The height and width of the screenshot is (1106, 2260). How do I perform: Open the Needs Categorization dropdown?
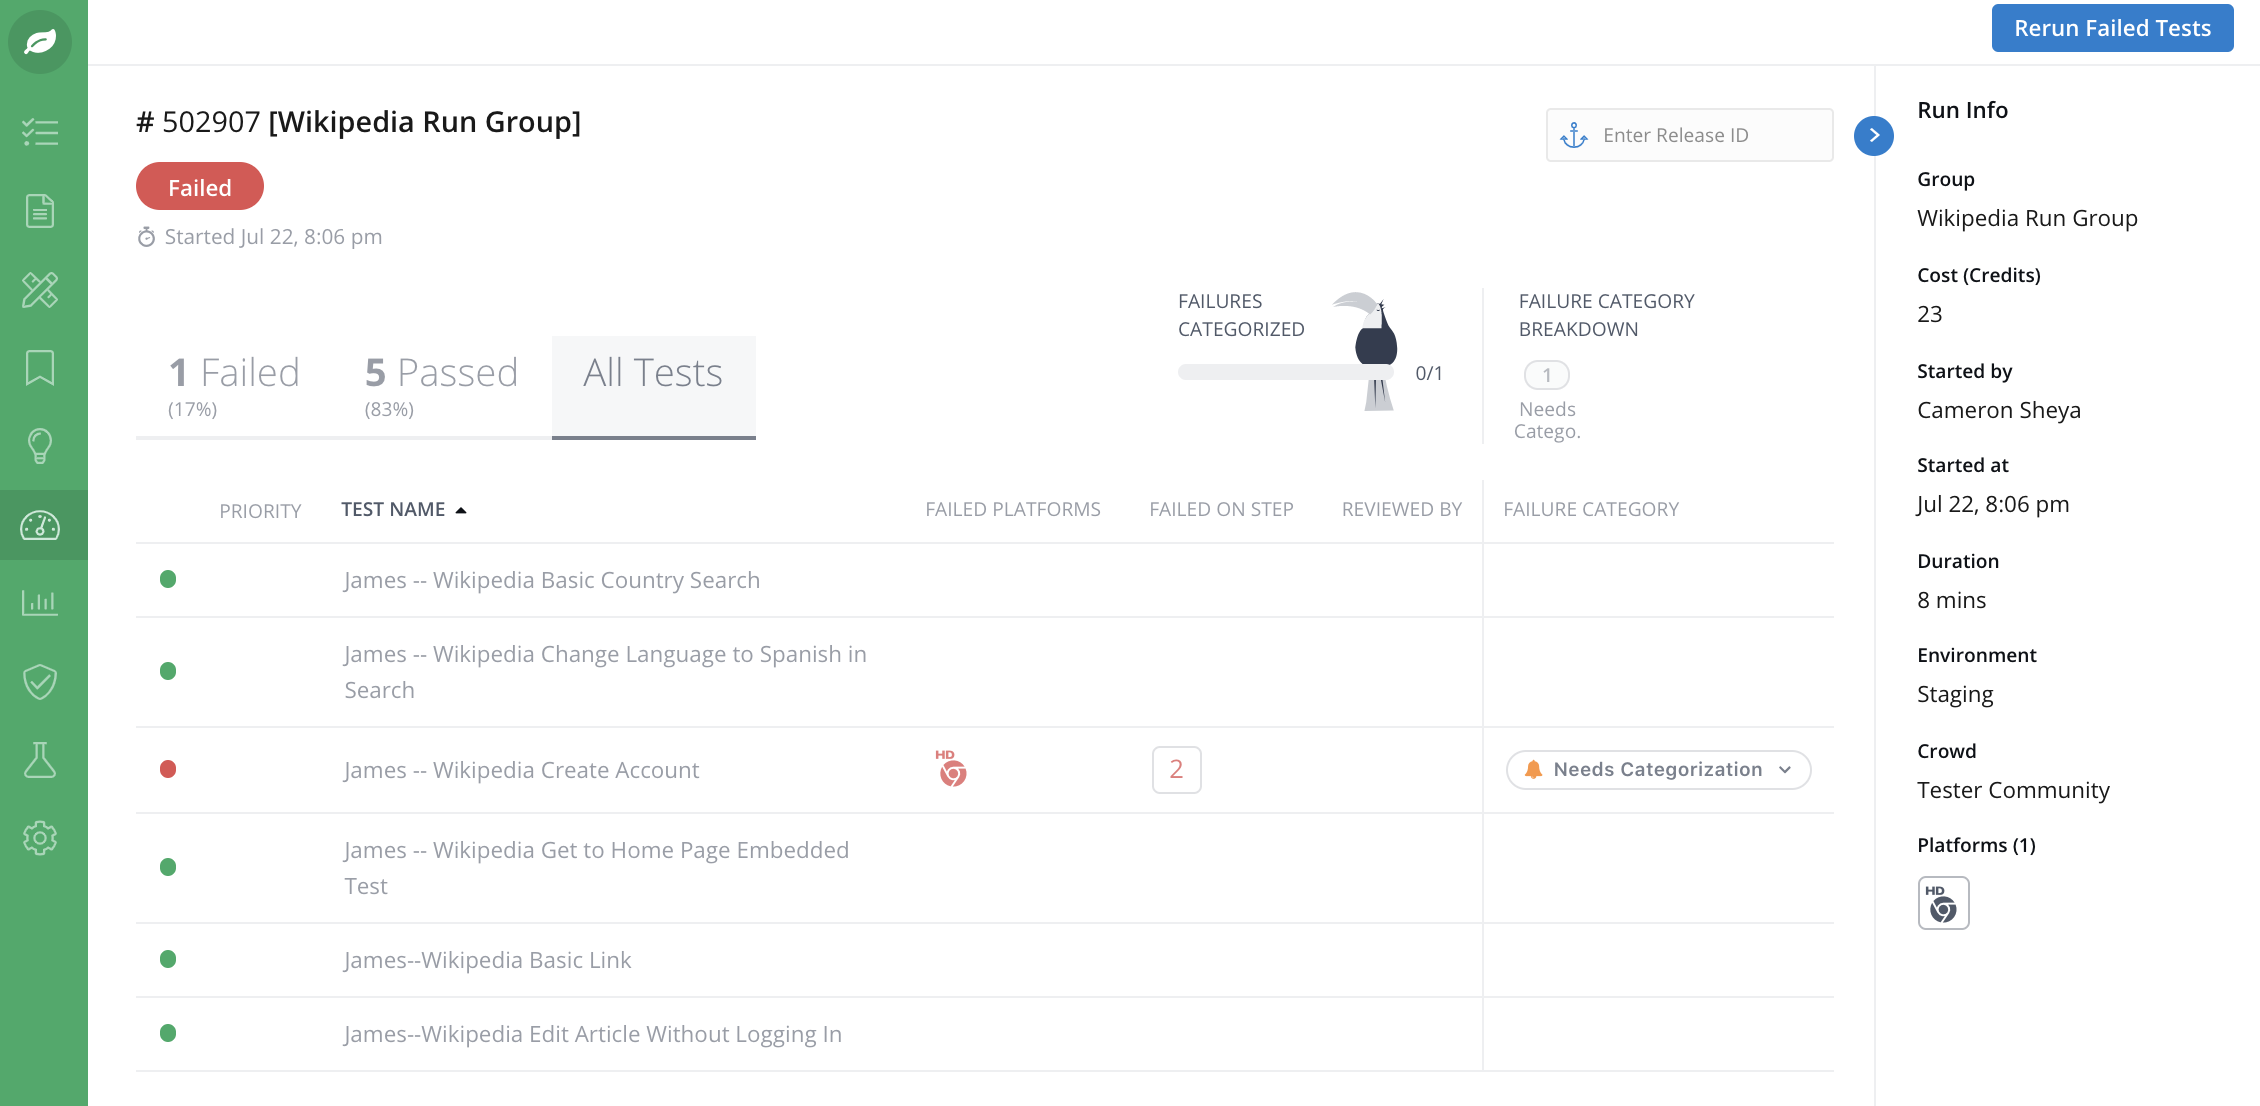coord(1657,769)
